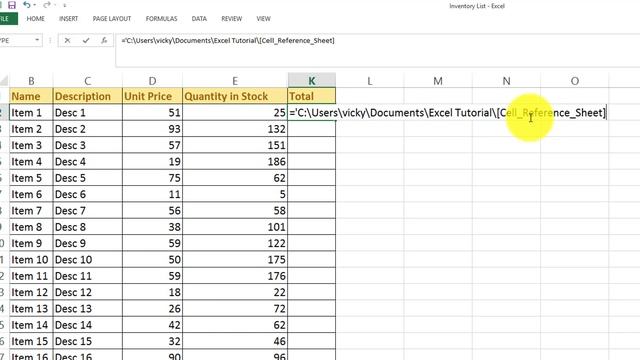Image resolution: width=640 pixels, height=360 pixels.
Task: Open the green FILE tab
Action: 6,19
